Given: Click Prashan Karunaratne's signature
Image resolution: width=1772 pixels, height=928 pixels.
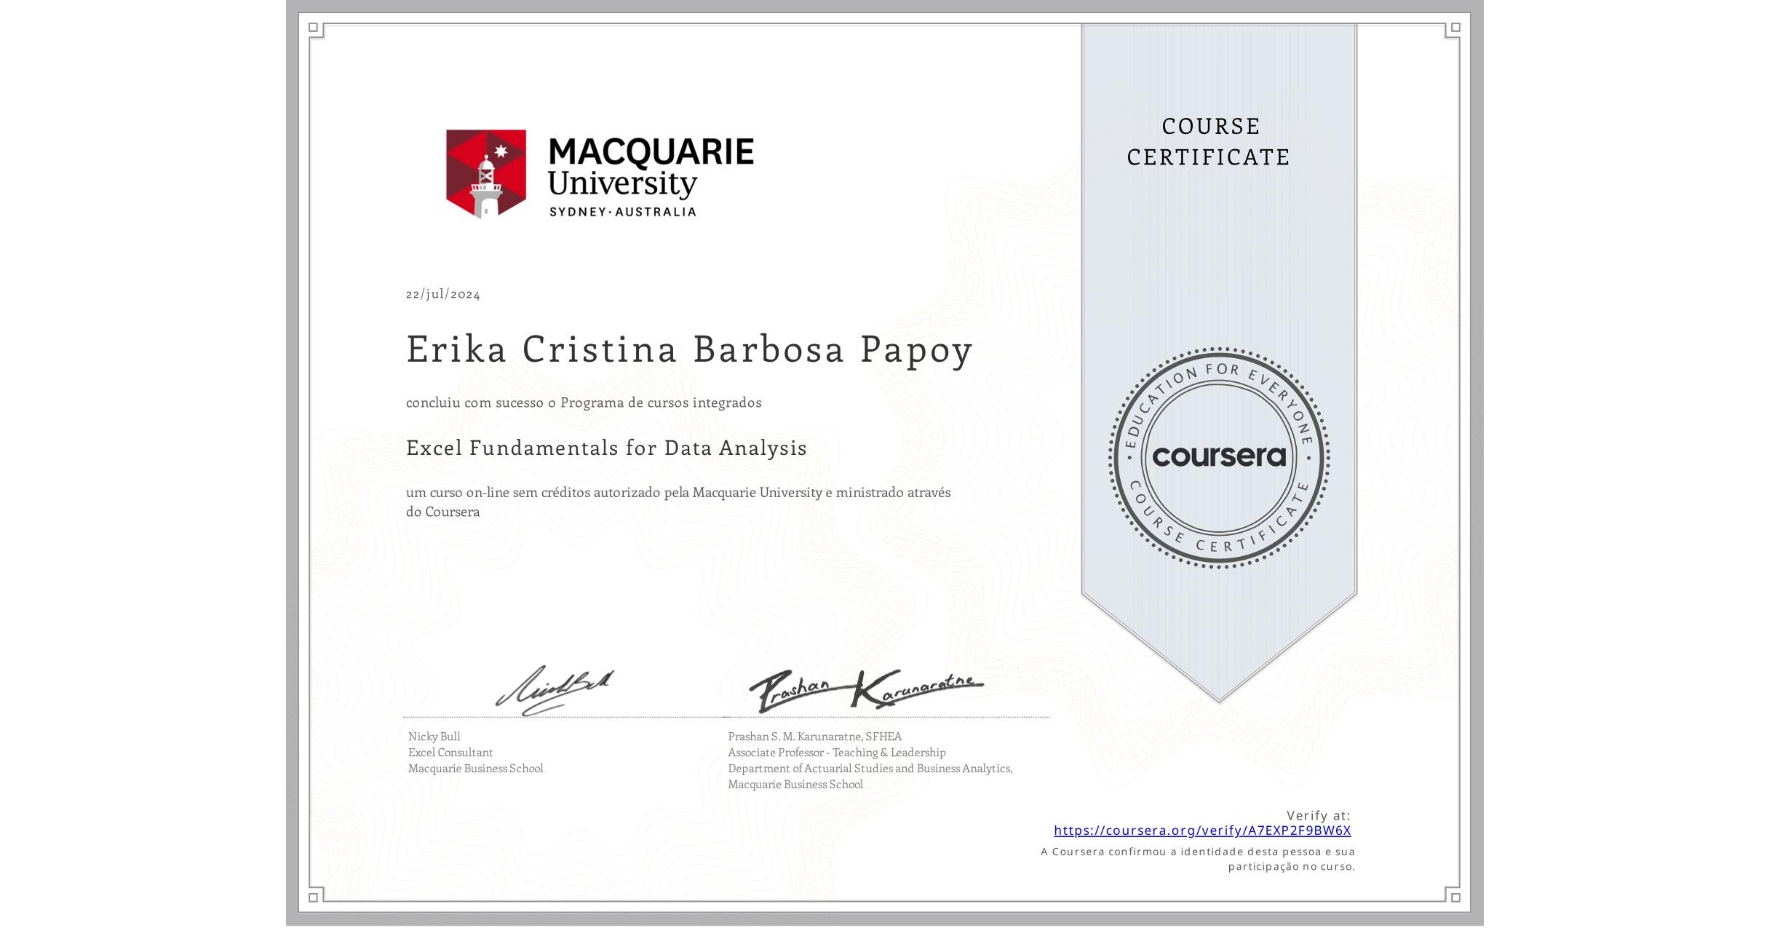Looking at the screenshot, I should [866, 690].
